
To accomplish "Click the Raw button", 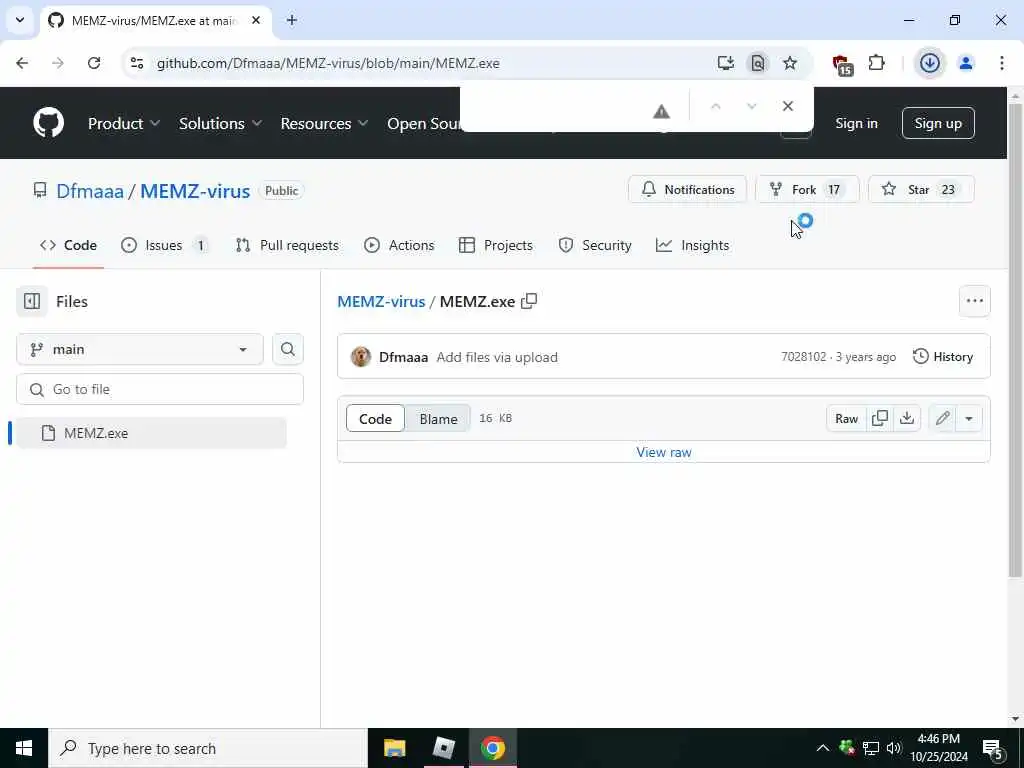I will pos(846,419).
